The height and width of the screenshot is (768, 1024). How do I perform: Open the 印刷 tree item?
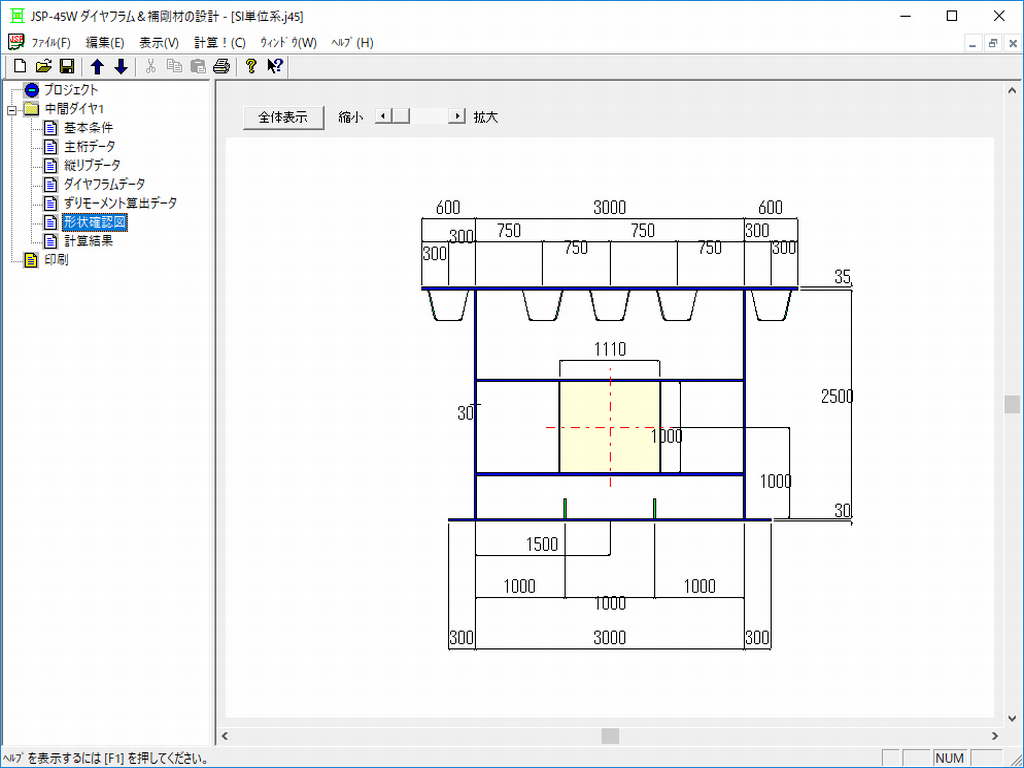coord(56,260)
